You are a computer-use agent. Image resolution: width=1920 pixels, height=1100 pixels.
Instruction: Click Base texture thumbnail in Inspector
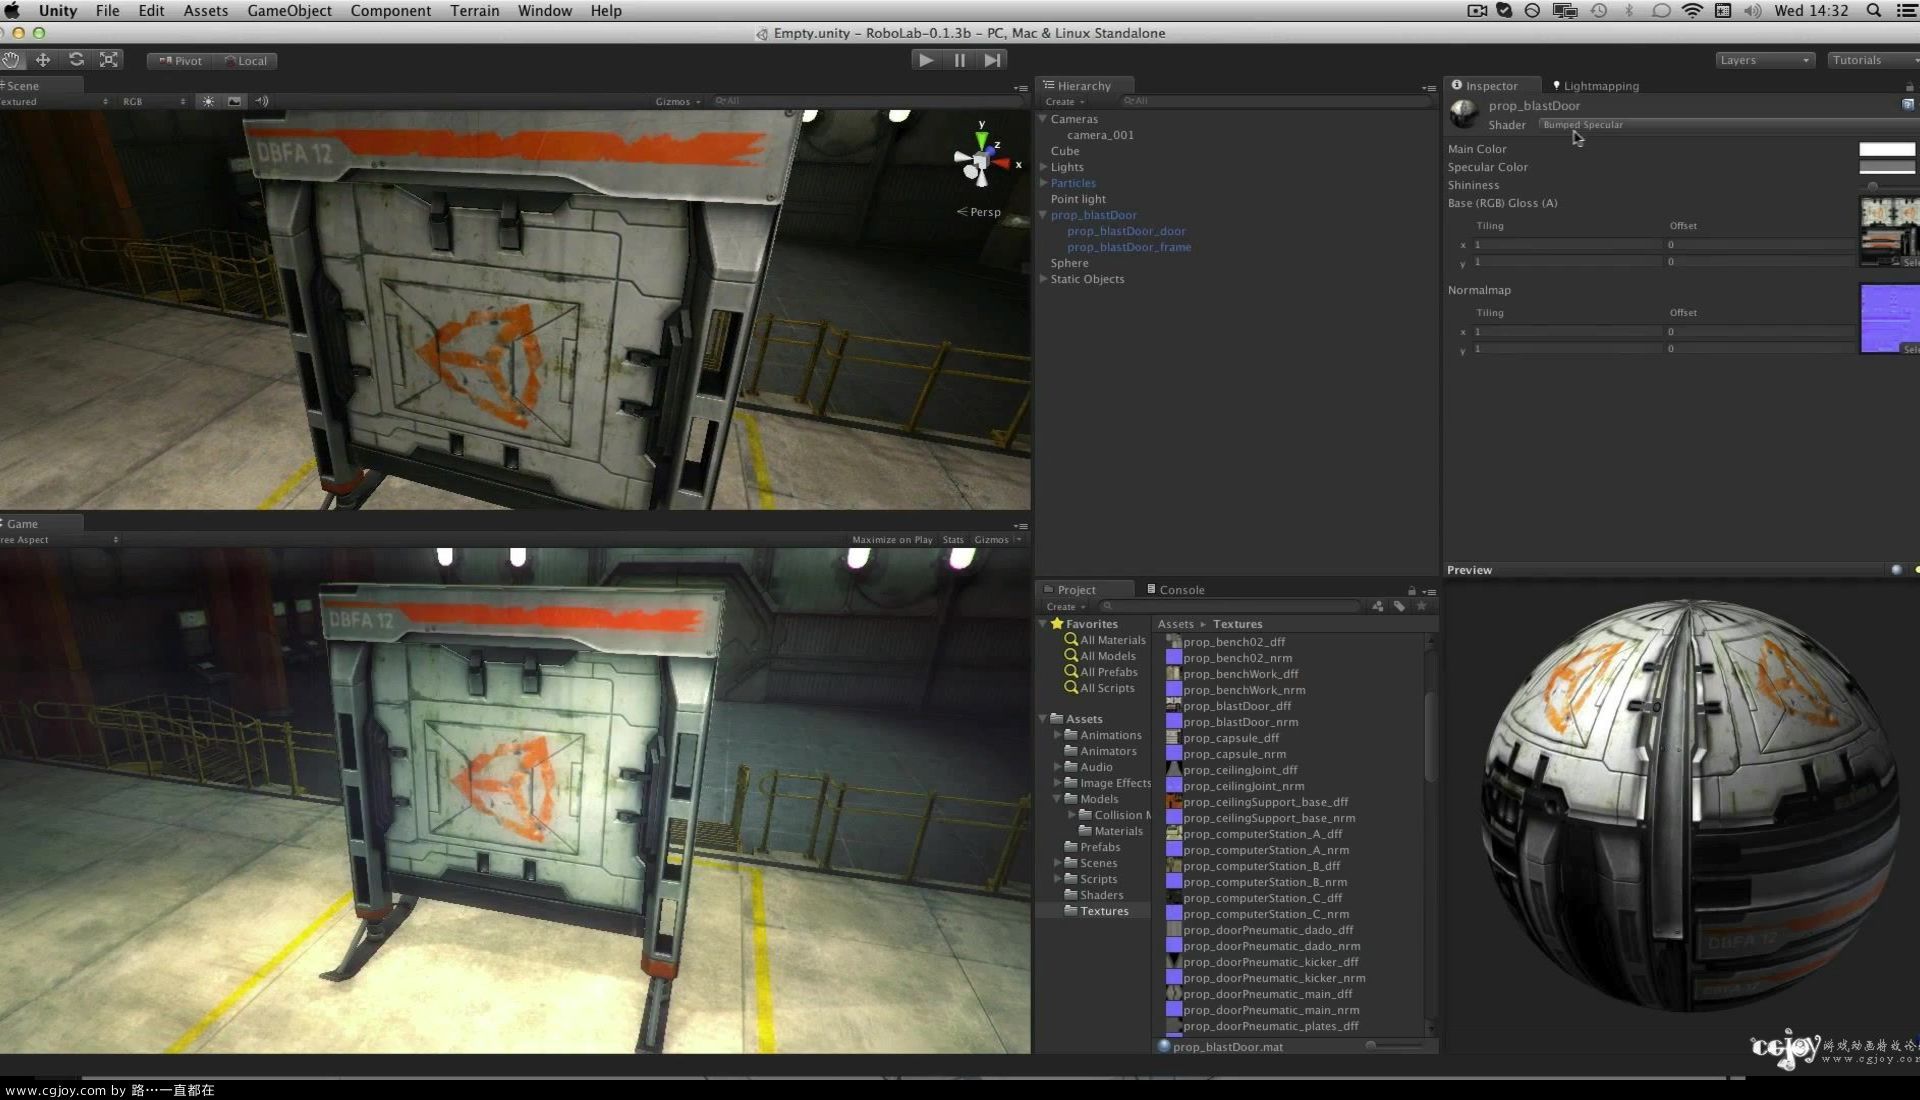pyautogui.click(x=1889, y=232)
